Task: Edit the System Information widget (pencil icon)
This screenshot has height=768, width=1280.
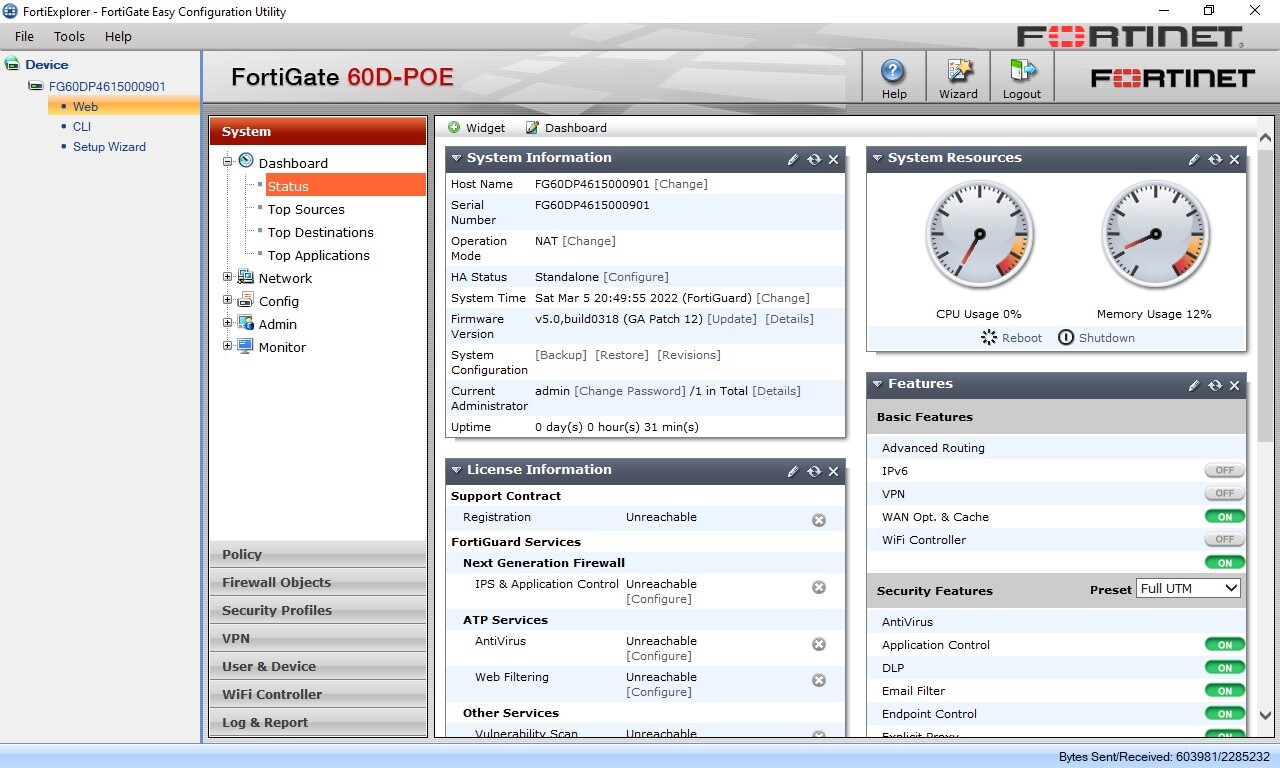Action: pyautogui.click(x=793, y=159)
